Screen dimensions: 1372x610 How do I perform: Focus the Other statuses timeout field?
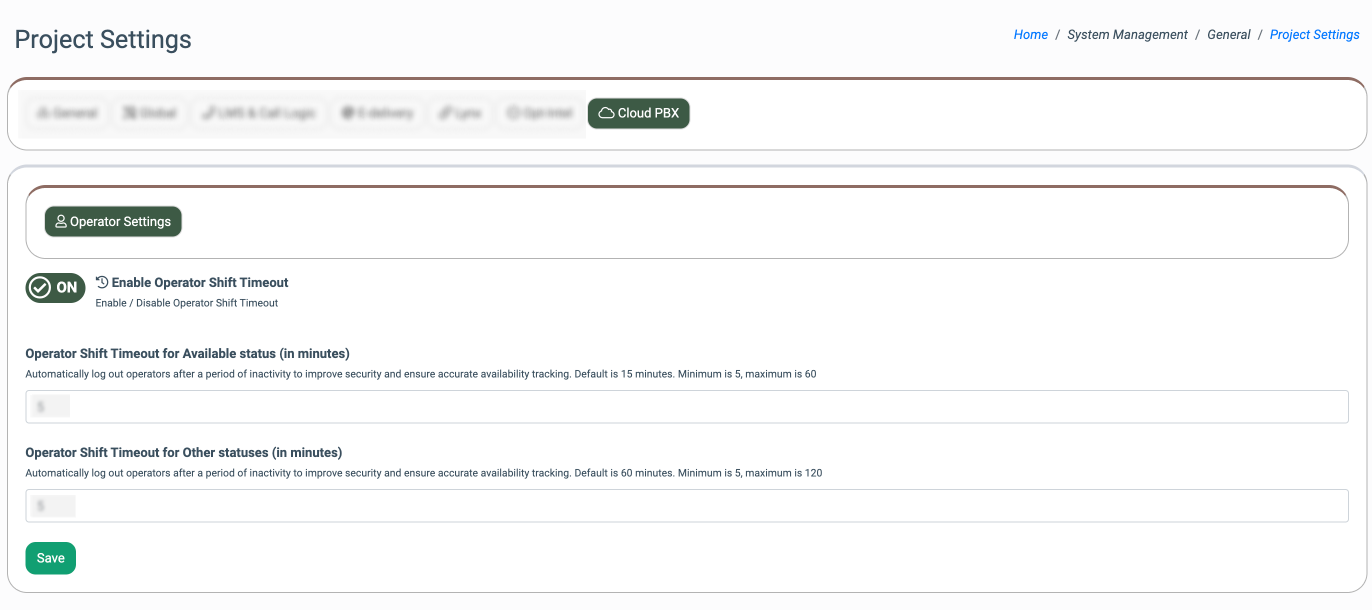[686, 506]
